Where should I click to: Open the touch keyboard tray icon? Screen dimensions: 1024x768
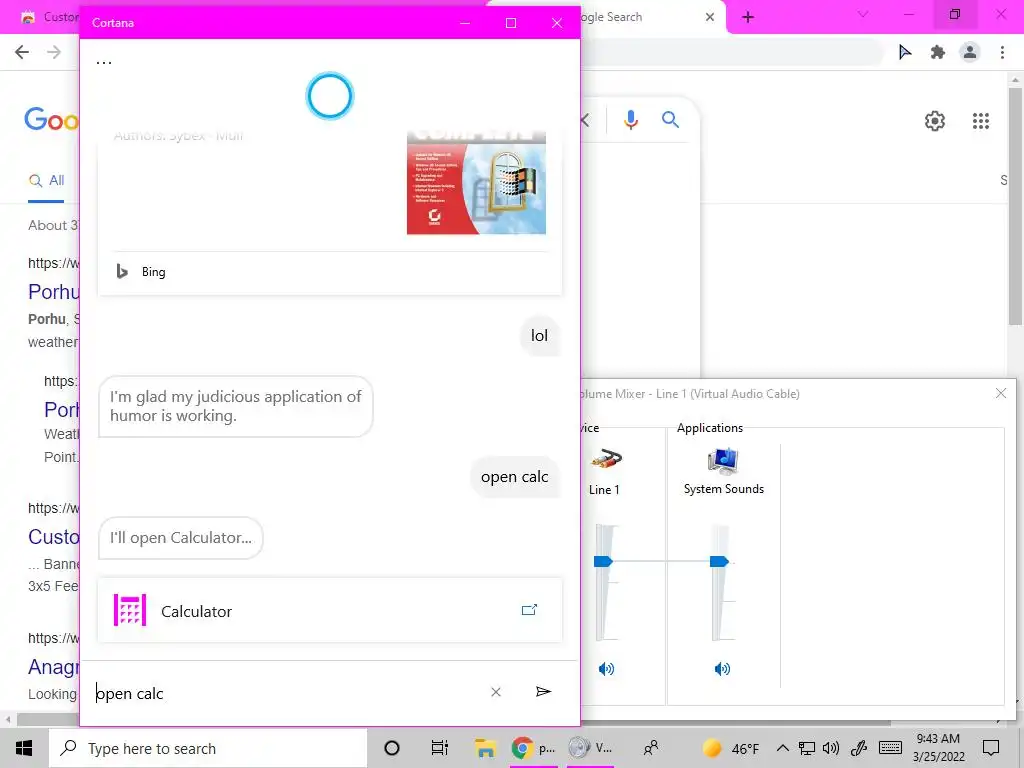coord(890,748)
